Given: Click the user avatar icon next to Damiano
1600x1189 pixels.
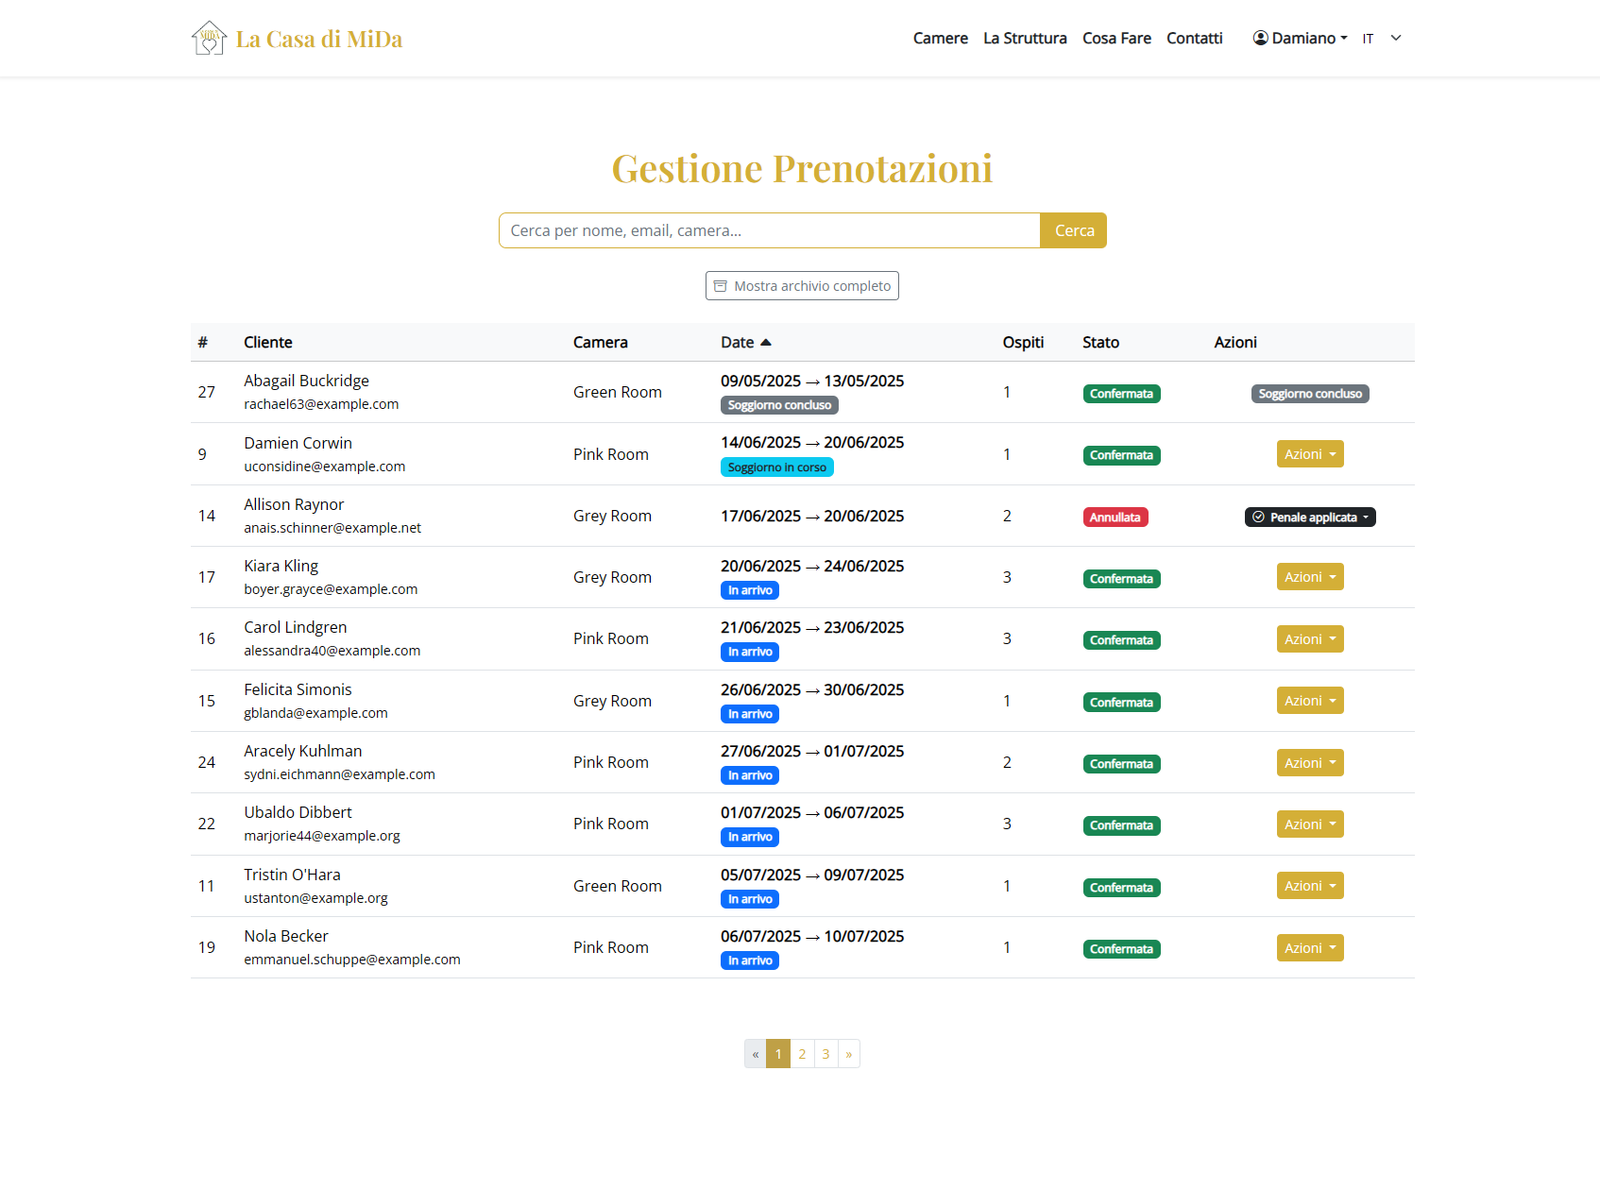Looking at the screenshot, I should click(x=1260, y=38).
